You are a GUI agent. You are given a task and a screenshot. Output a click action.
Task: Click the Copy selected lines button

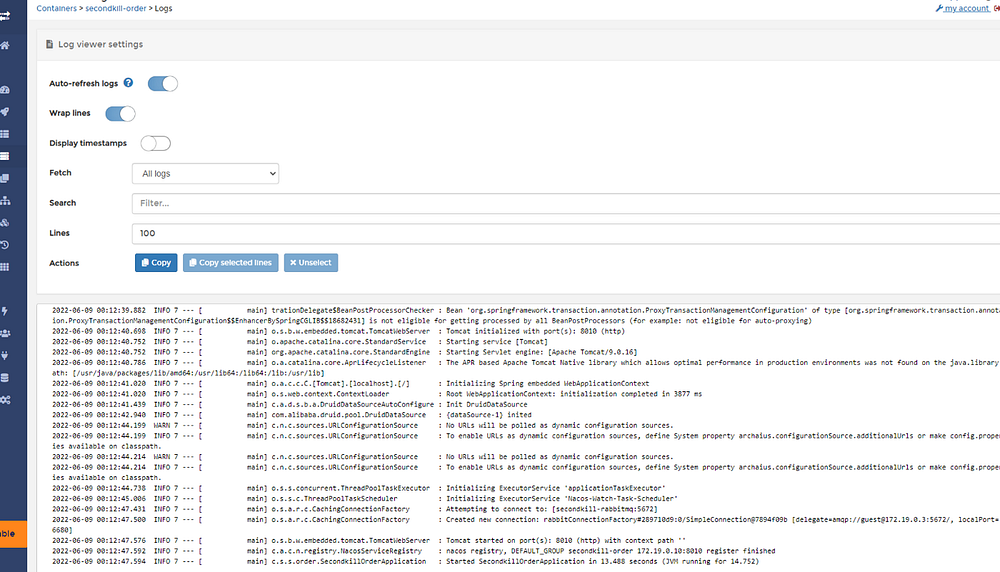[230, 263]
